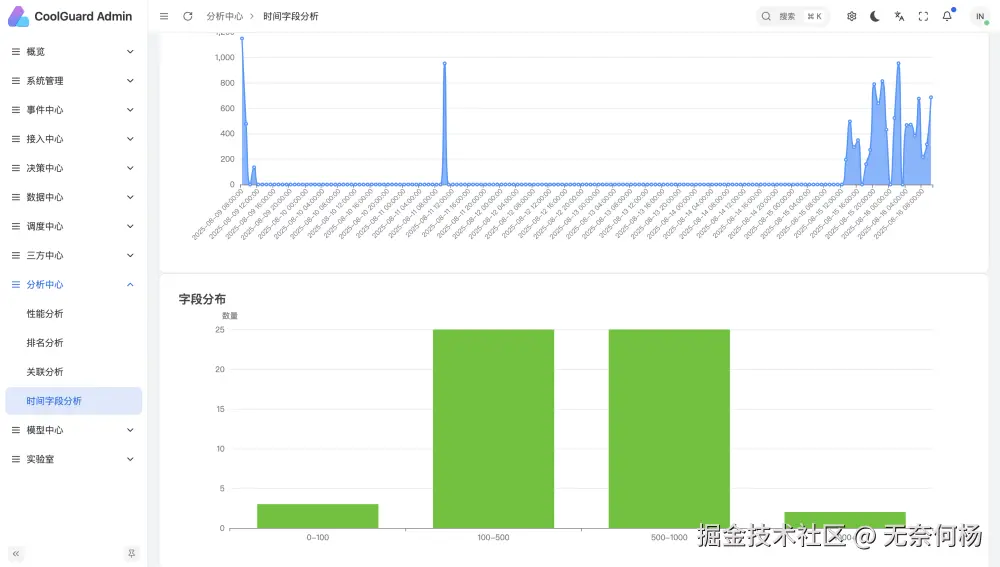Screen dimensions: 1000x567
Task: Select the 时间字段分析 submenu item
Action: click(73, 401)
